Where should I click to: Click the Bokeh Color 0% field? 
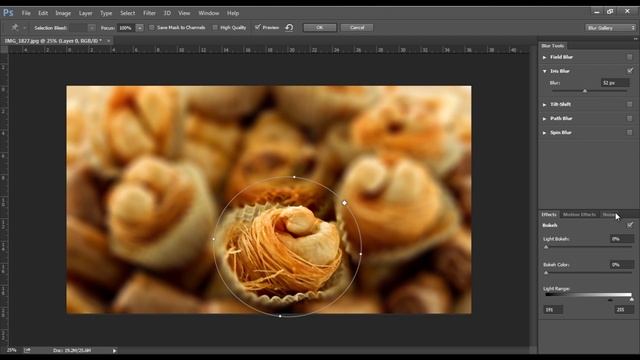pyautogui.click(x=622, y=265)
